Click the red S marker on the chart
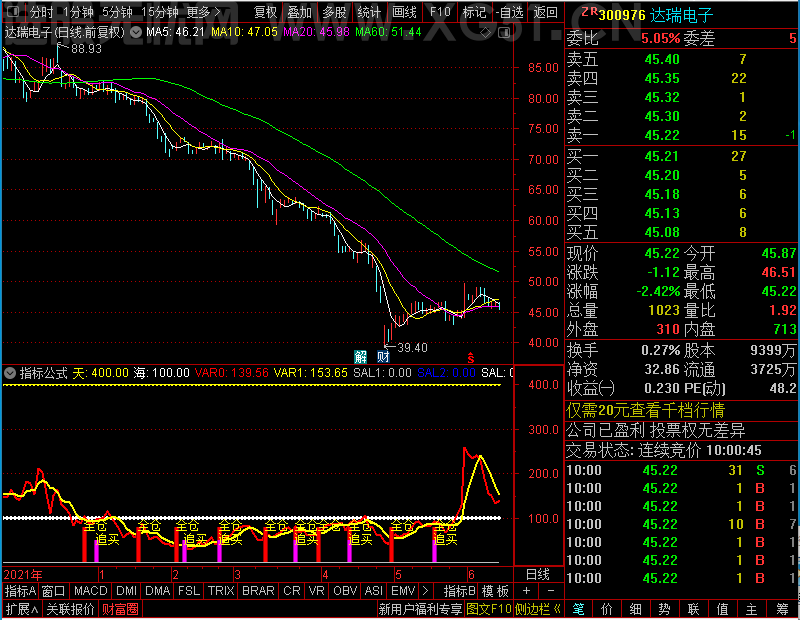Screen dimensions: 800x620 [471, 358]
